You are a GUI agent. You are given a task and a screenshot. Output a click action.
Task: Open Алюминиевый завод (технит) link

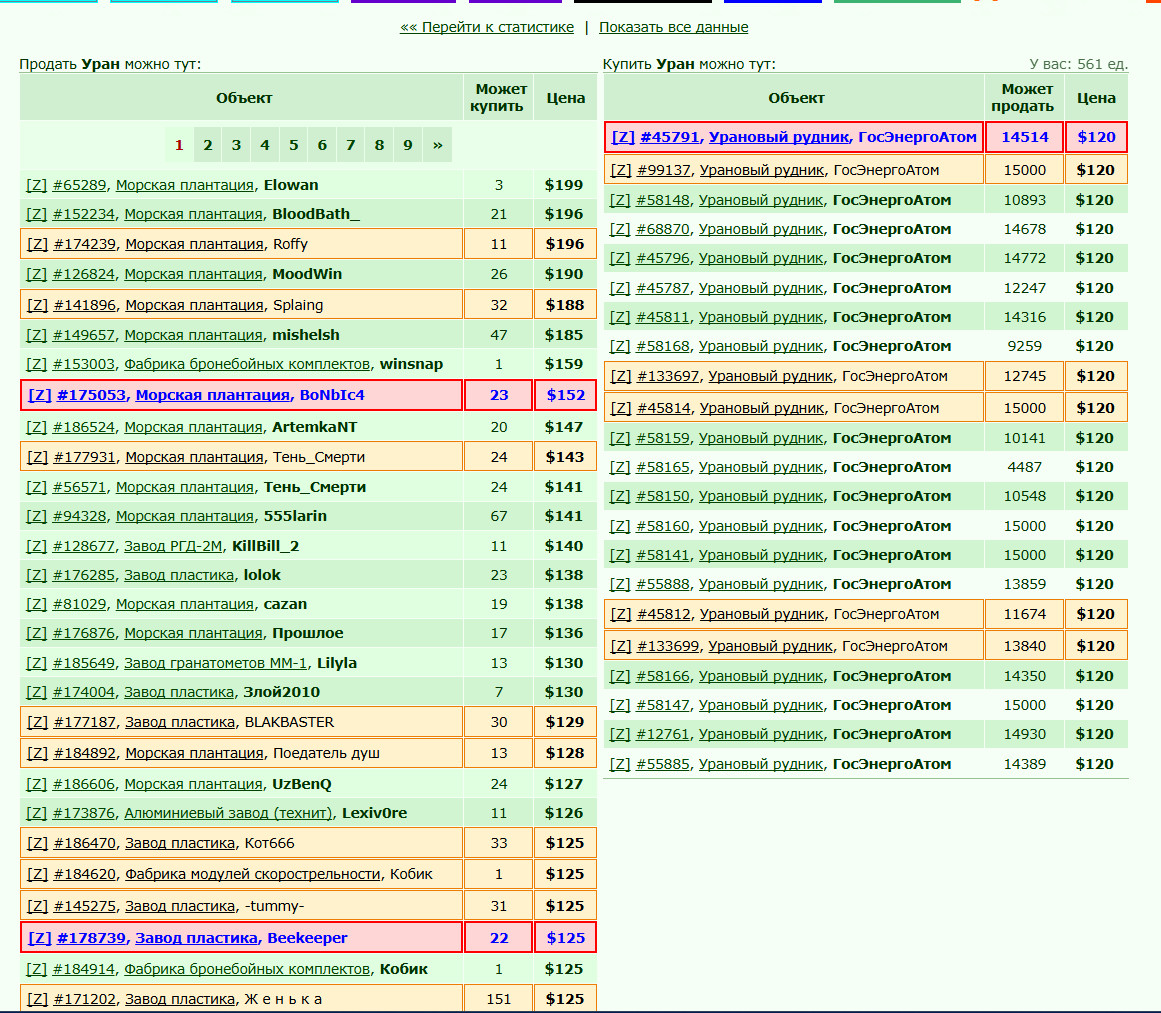(228, 813)
